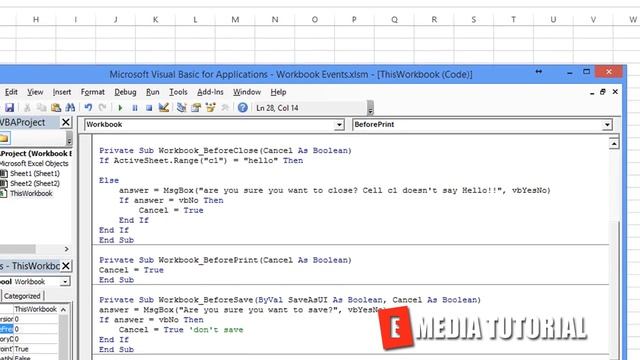Image resolution: width=640 pixels, height=360 pixels.
Task: Open Find with the binoculars icon
Action: click(70, 108)
